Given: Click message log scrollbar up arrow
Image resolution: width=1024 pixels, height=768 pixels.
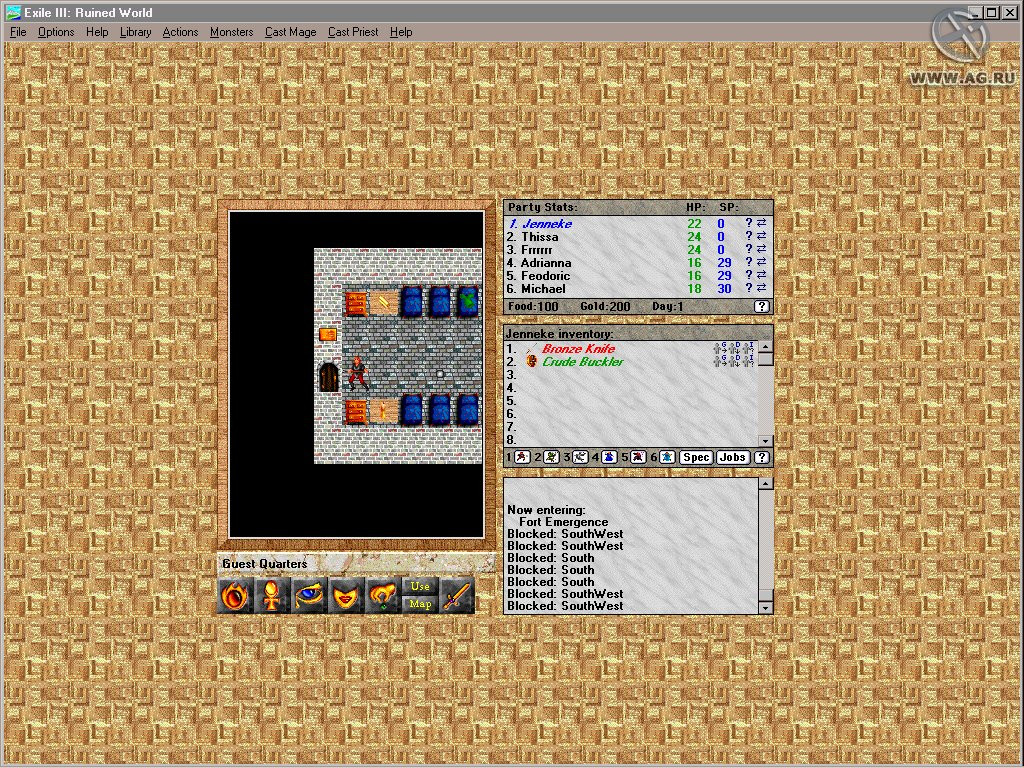Looking at the screenshot, I should coord(766,483).
